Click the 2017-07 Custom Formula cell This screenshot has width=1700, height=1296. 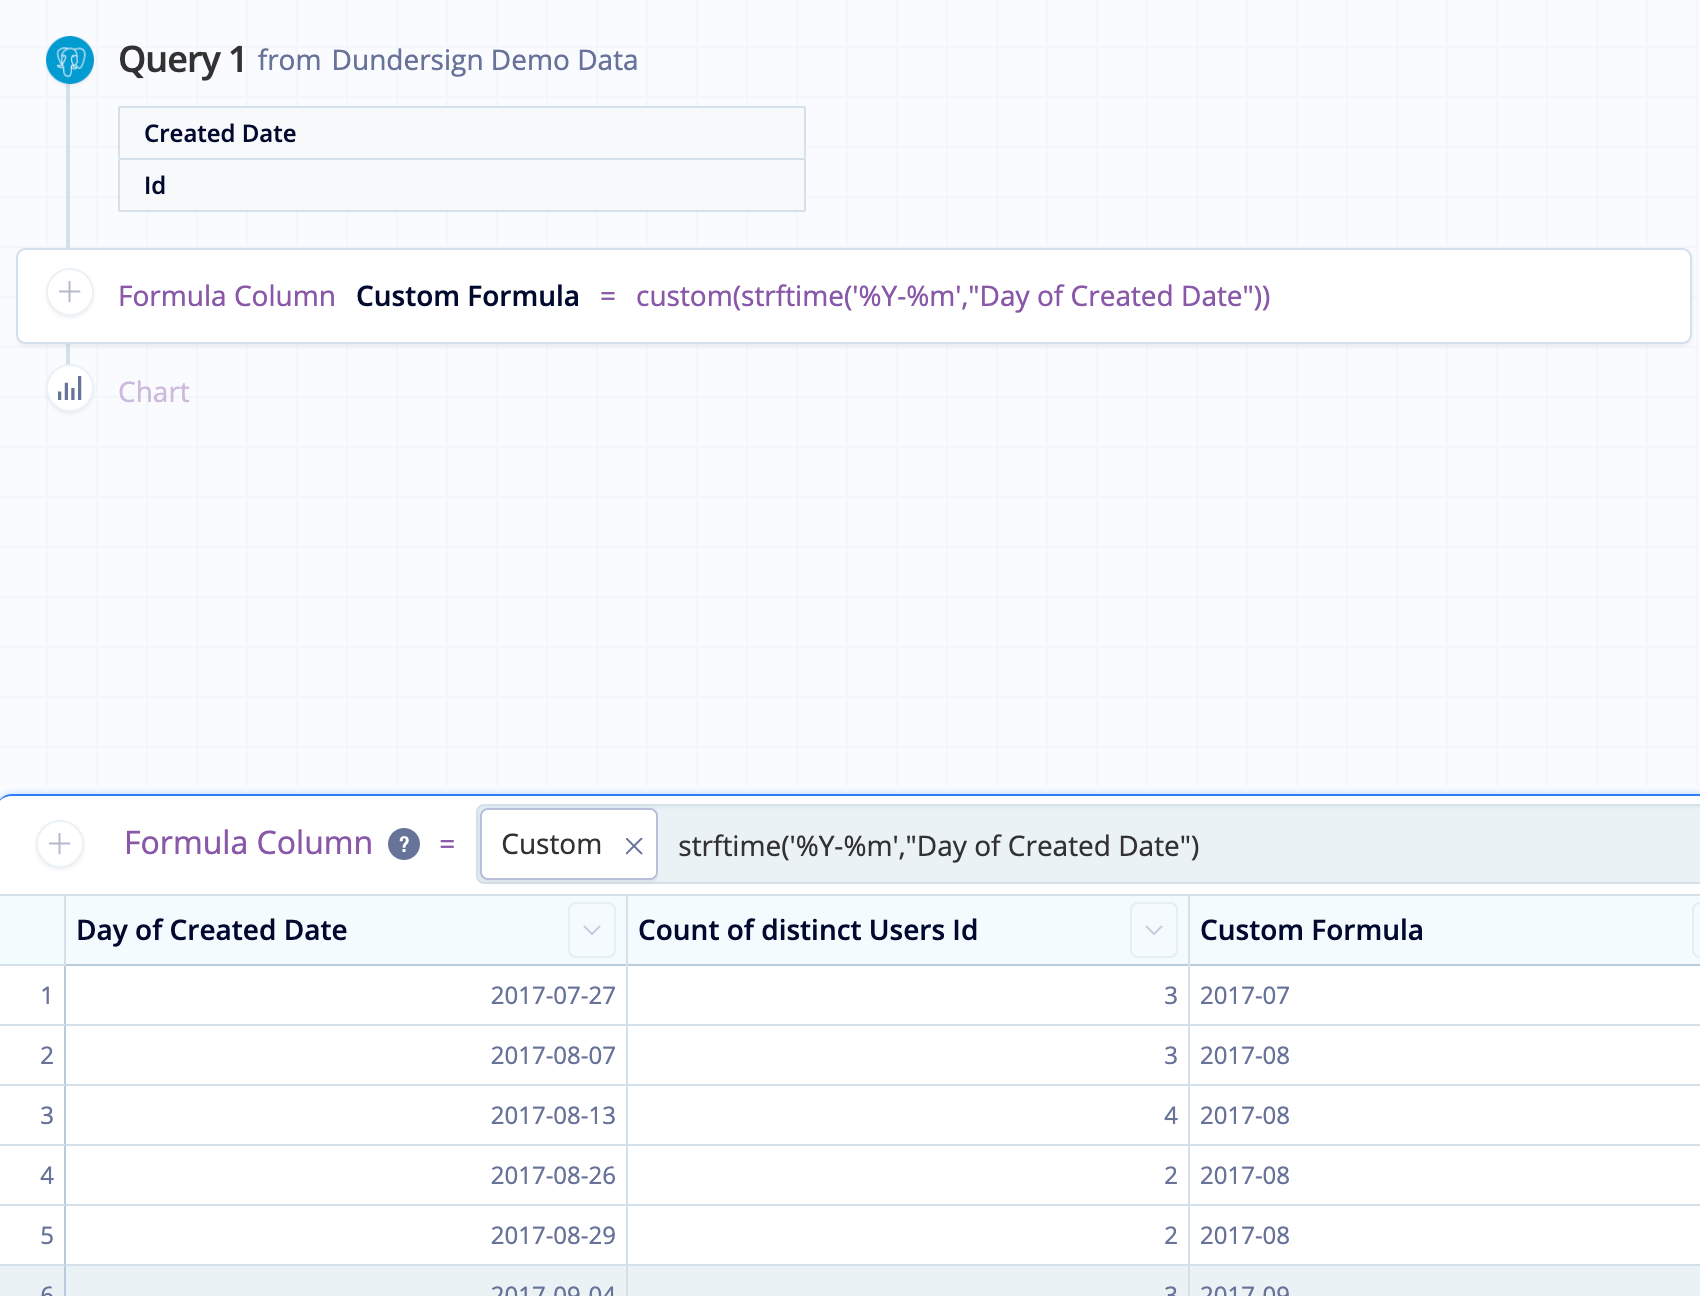coord(1444,995)
